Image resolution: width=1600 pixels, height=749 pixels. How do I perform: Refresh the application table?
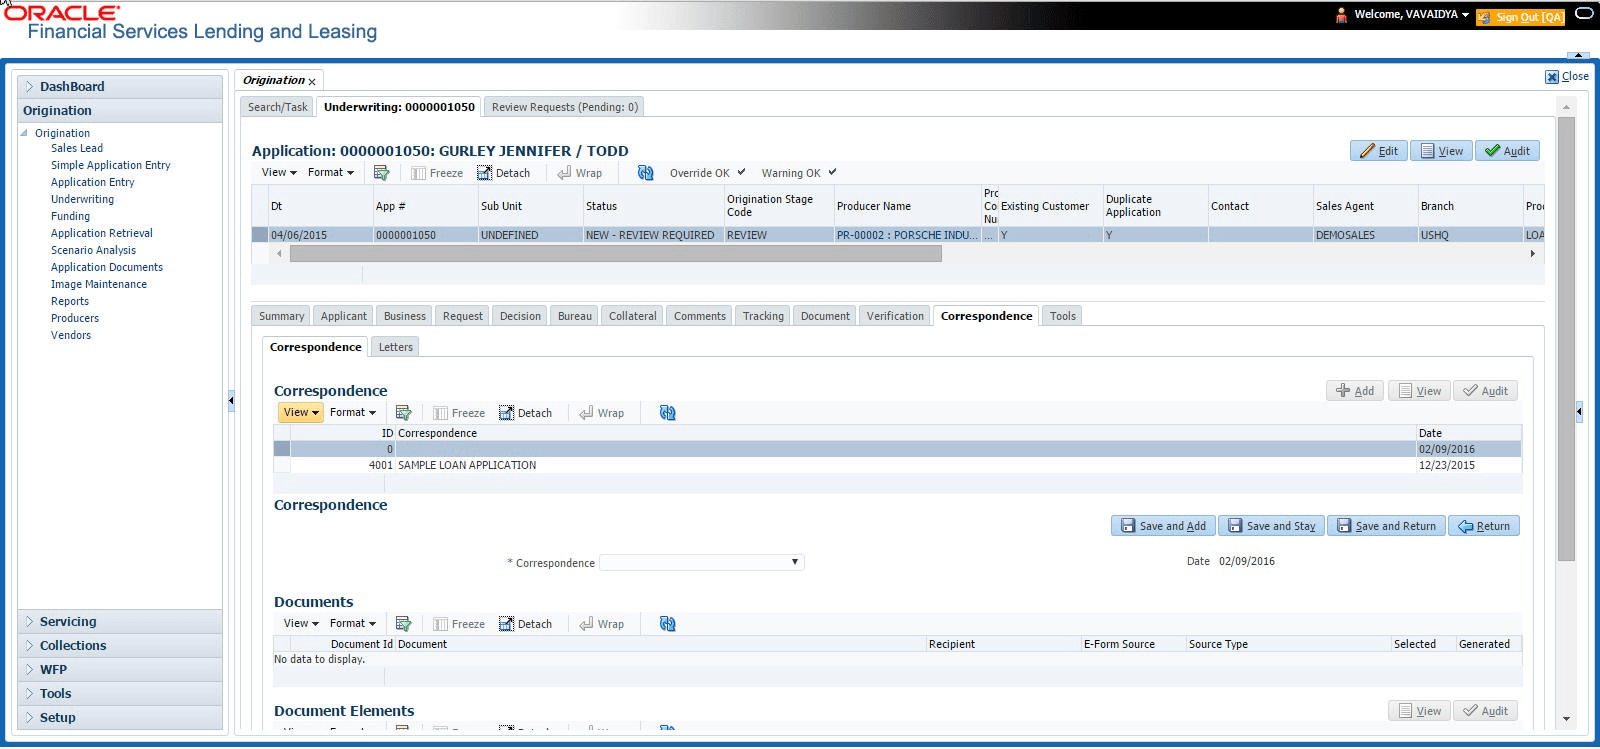point(646,173)
